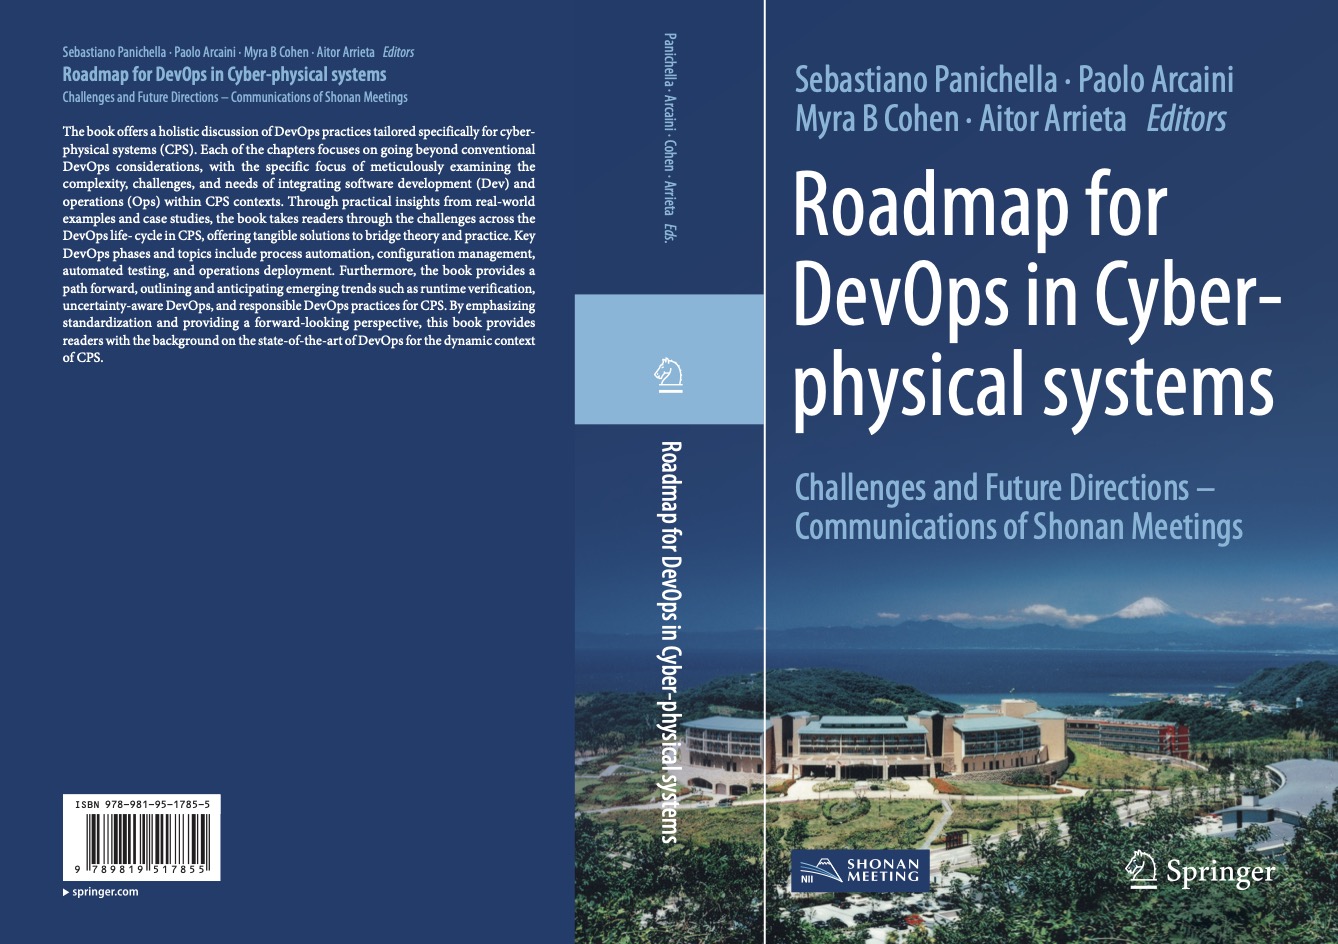Screen dimensions: 1338x944
Task: Click the back cover description paragraph
Action: (299, 244)
